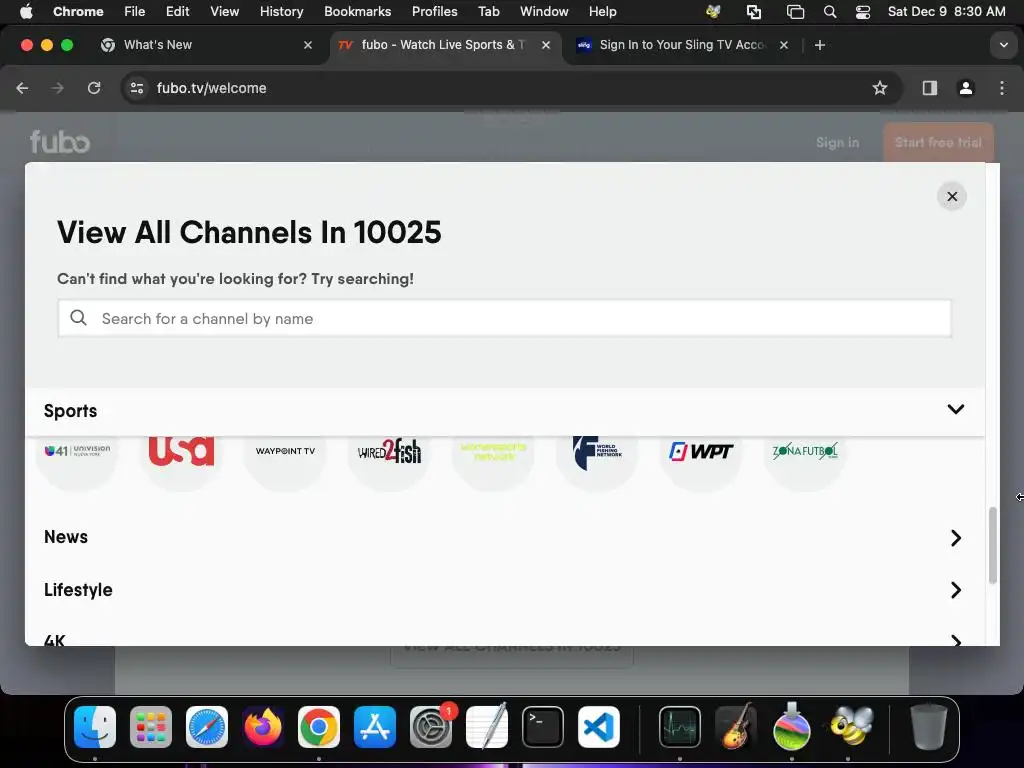The height and width of the screenshot is (768, 1024).
Task: Open the Profiles menu
Action: tap(435, 12)
